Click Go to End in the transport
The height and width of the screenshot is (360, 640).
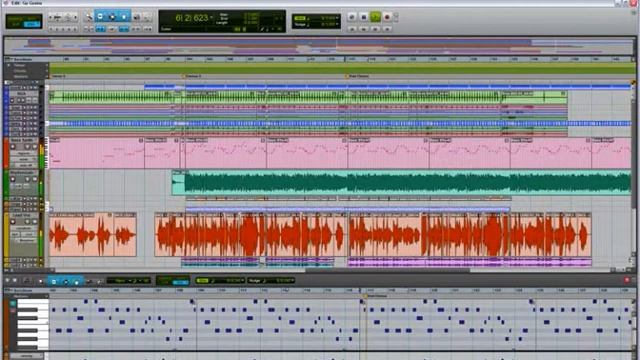(387, 29)
